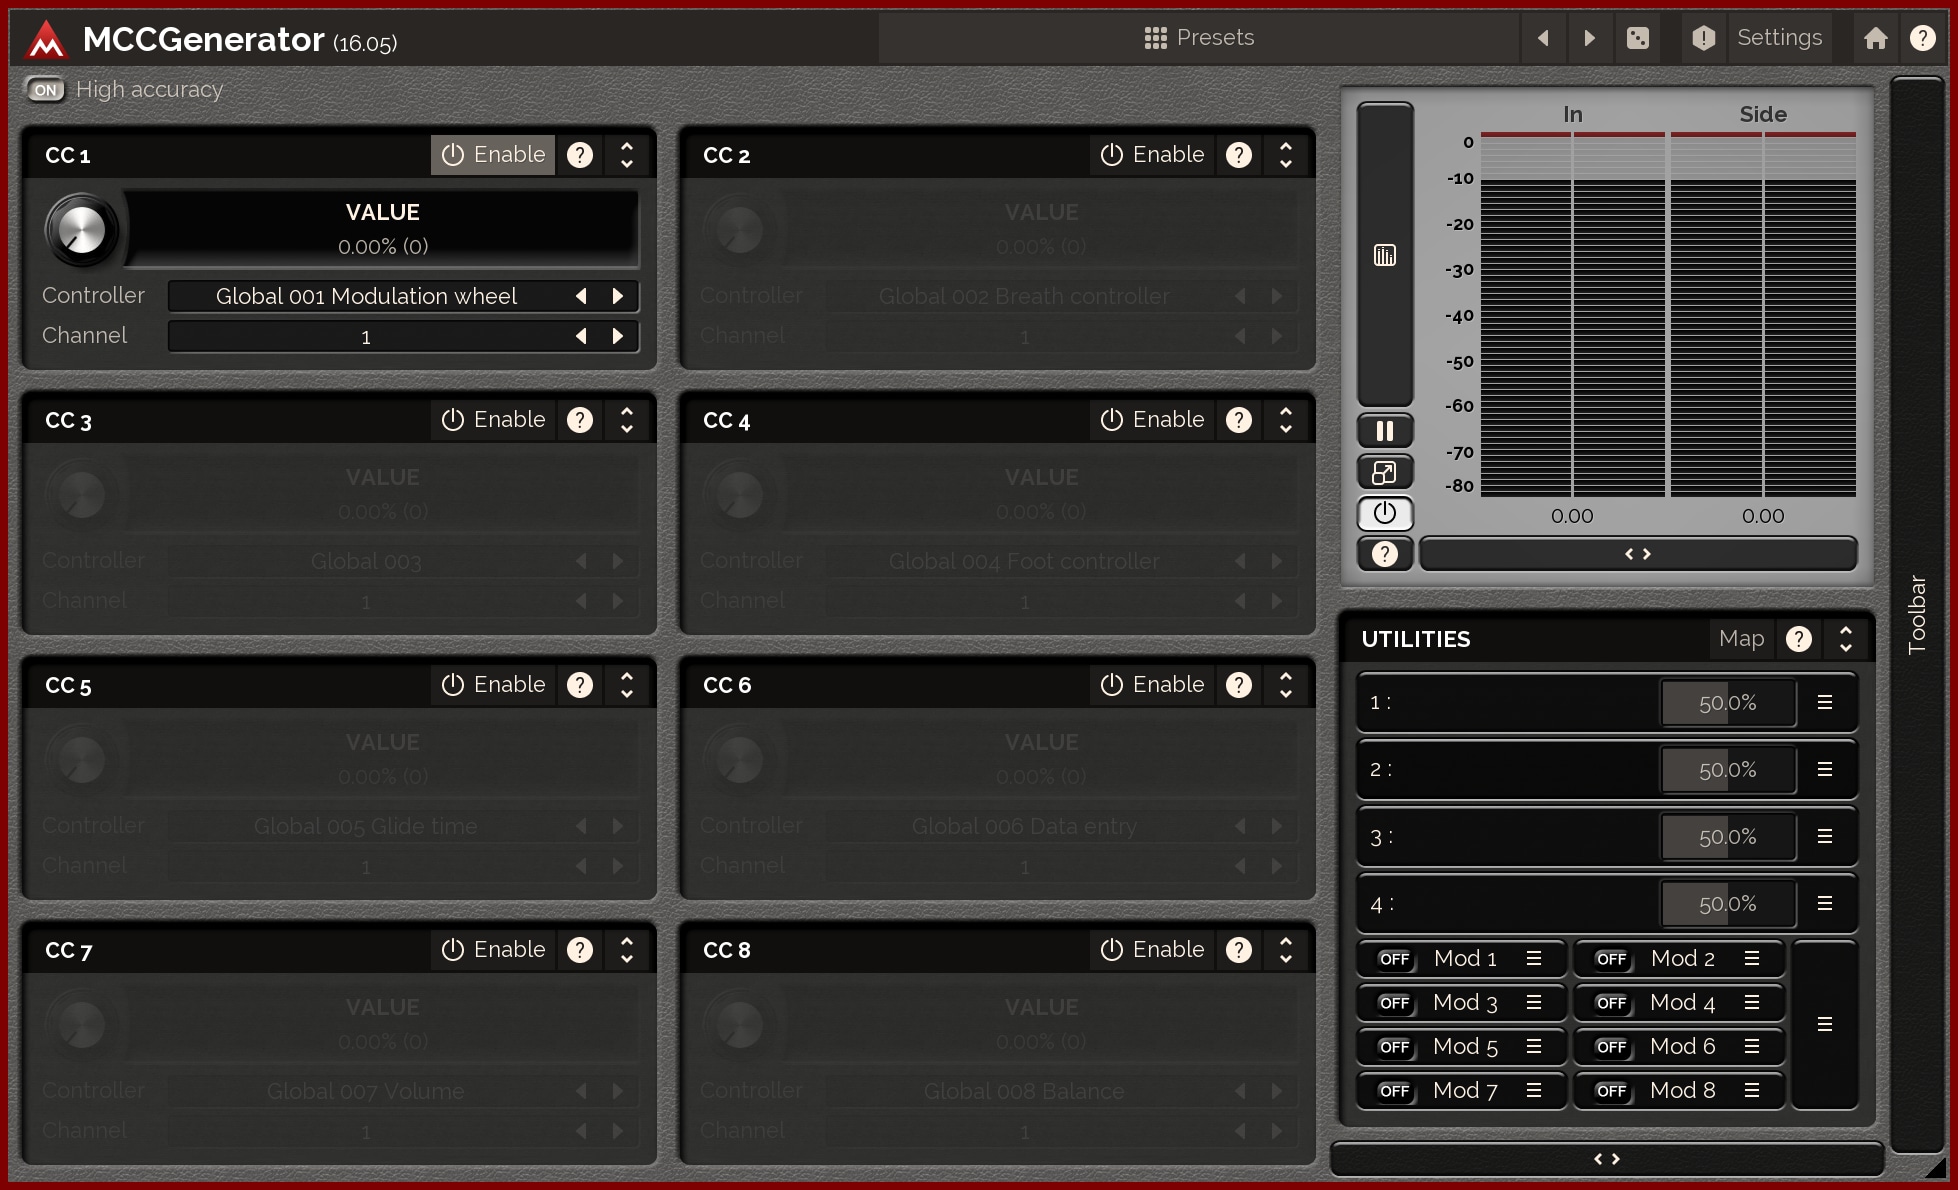Screen dimensions: 1958x1190
Task: Toggle Enable for CC 7
Action: click(x=493, y=950)
